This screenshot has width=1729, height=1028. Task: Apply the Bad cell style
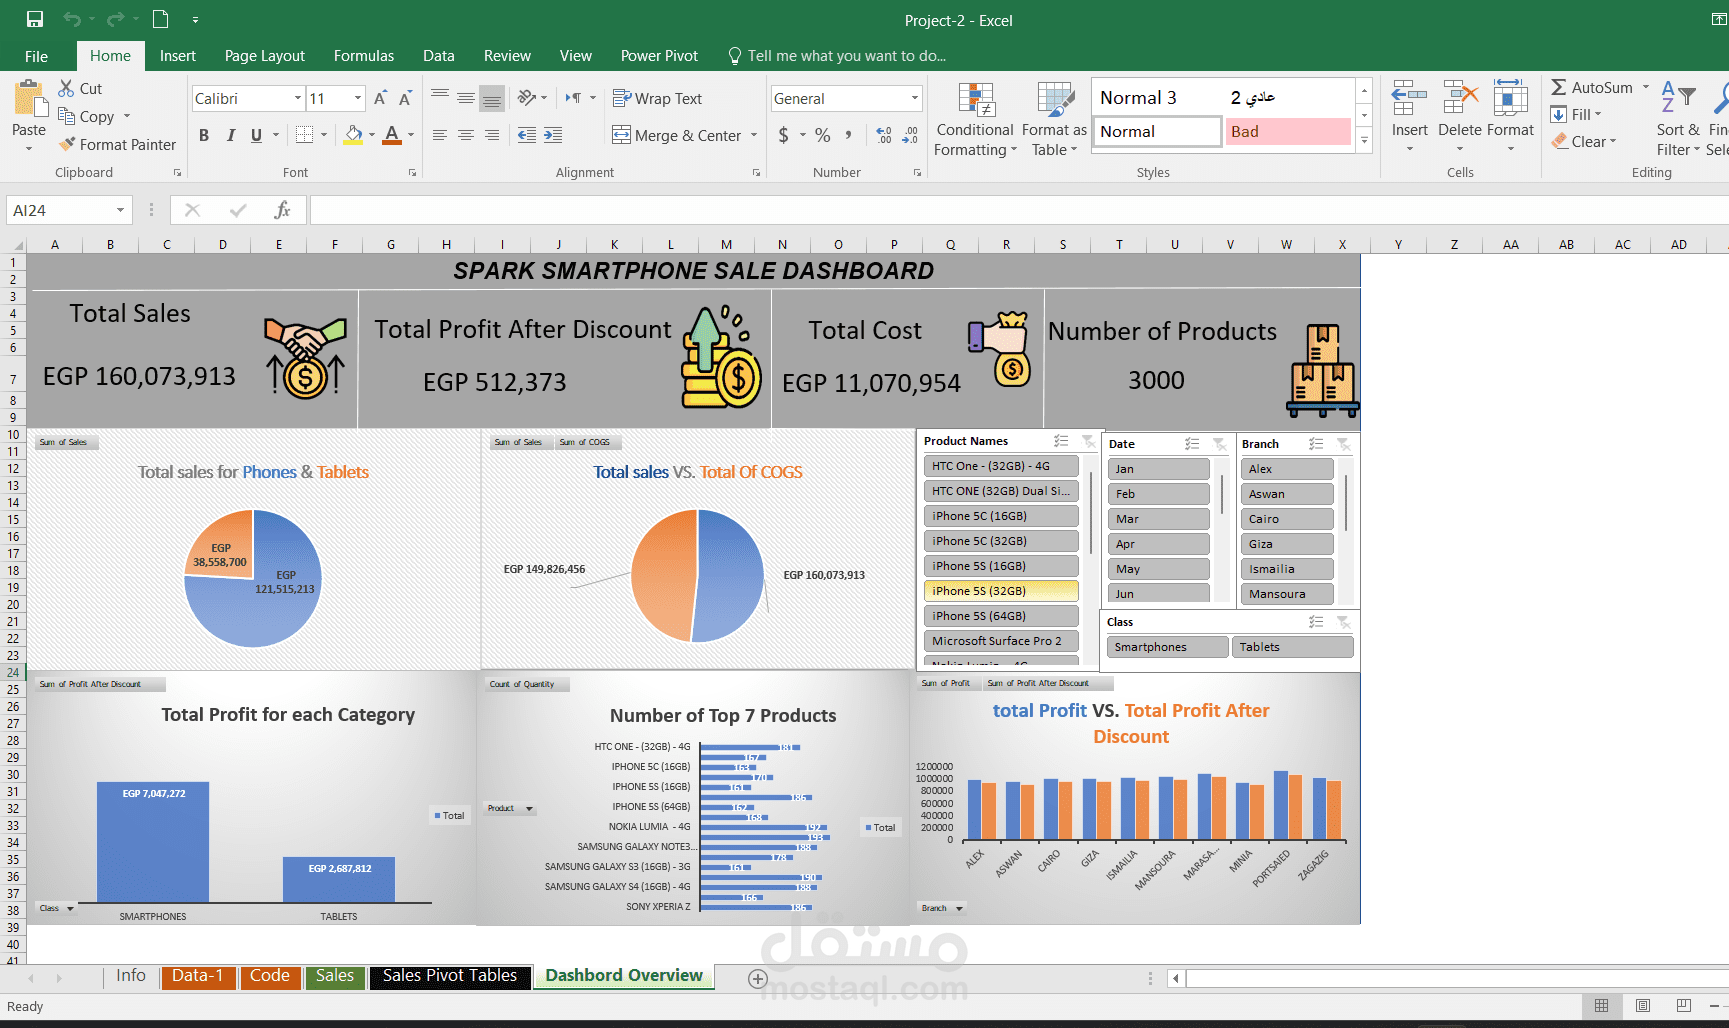pos(1288,131)
